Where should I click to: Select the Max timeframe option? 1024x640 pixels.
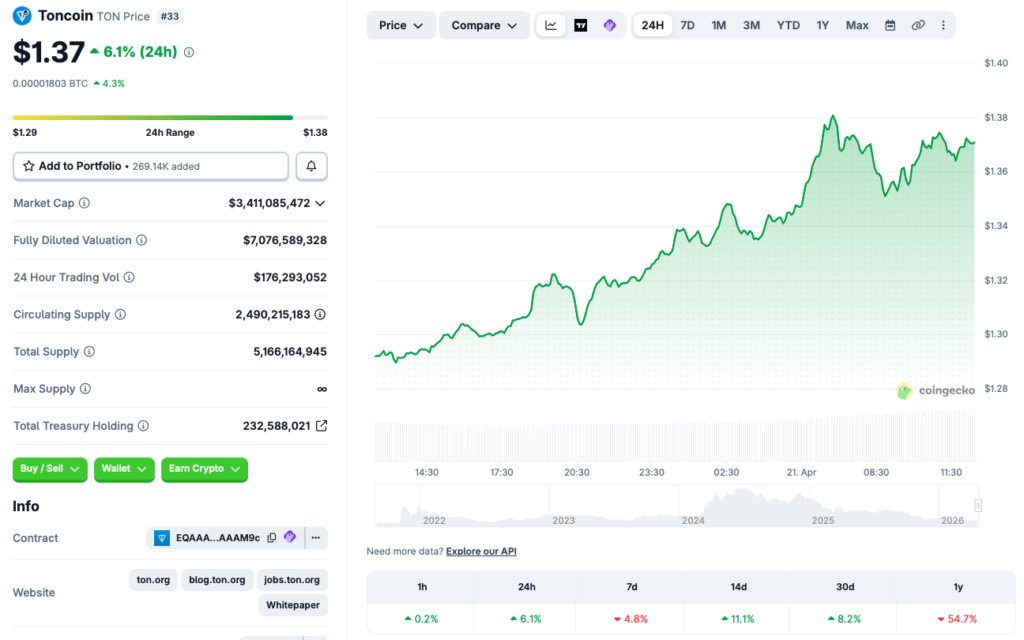tap(857, 25)
